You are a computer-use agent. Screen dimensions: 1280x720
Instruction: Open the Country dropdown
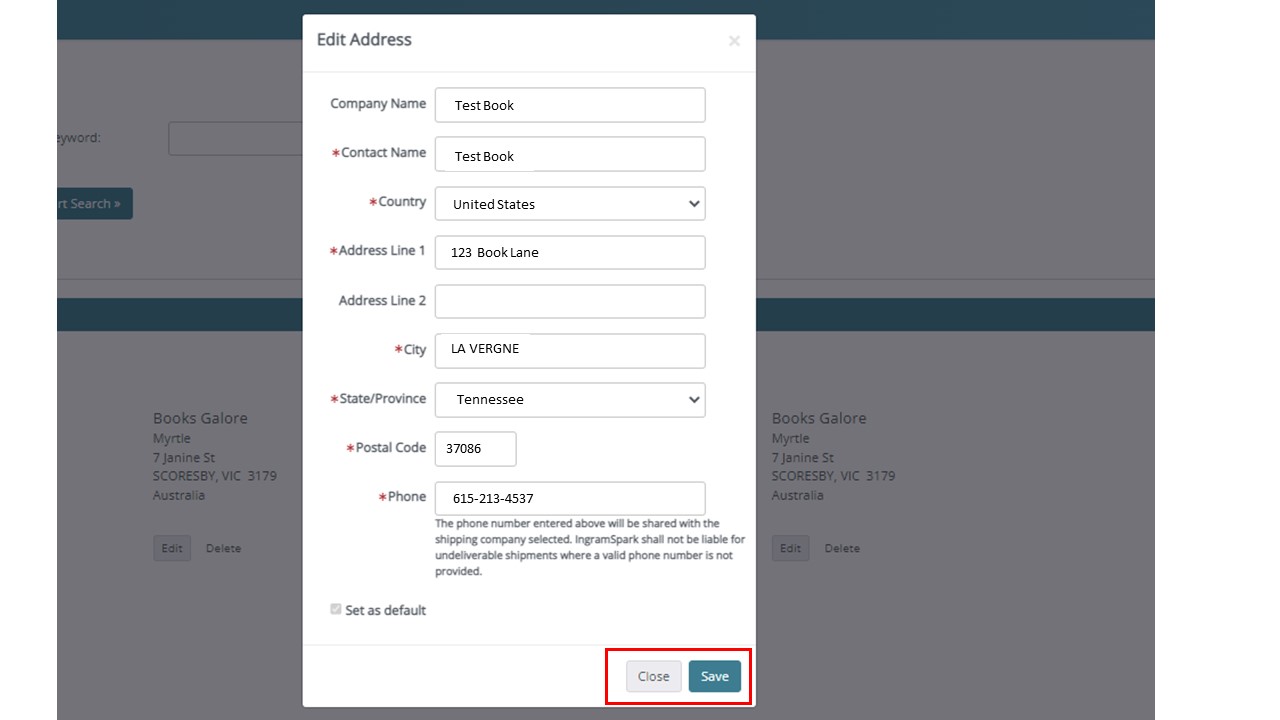click(570, 203)
